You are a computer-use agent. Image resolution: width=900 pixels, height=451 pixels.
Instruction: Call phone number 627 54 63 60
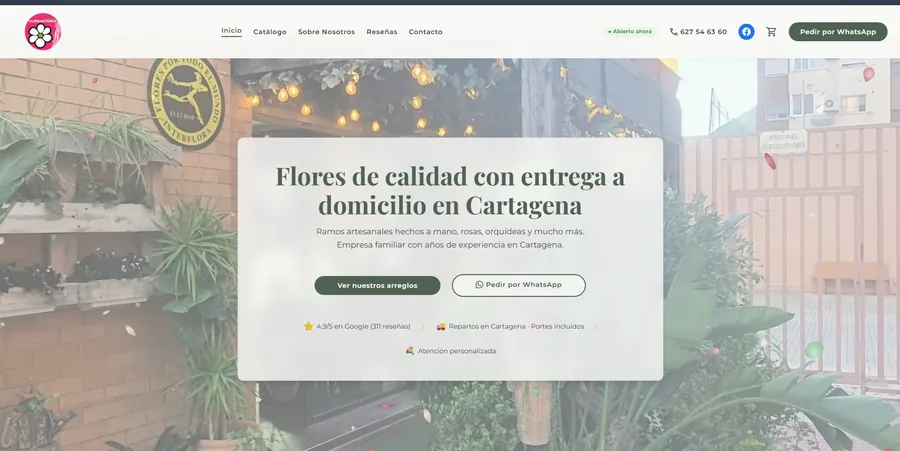[x=703, y=32]
